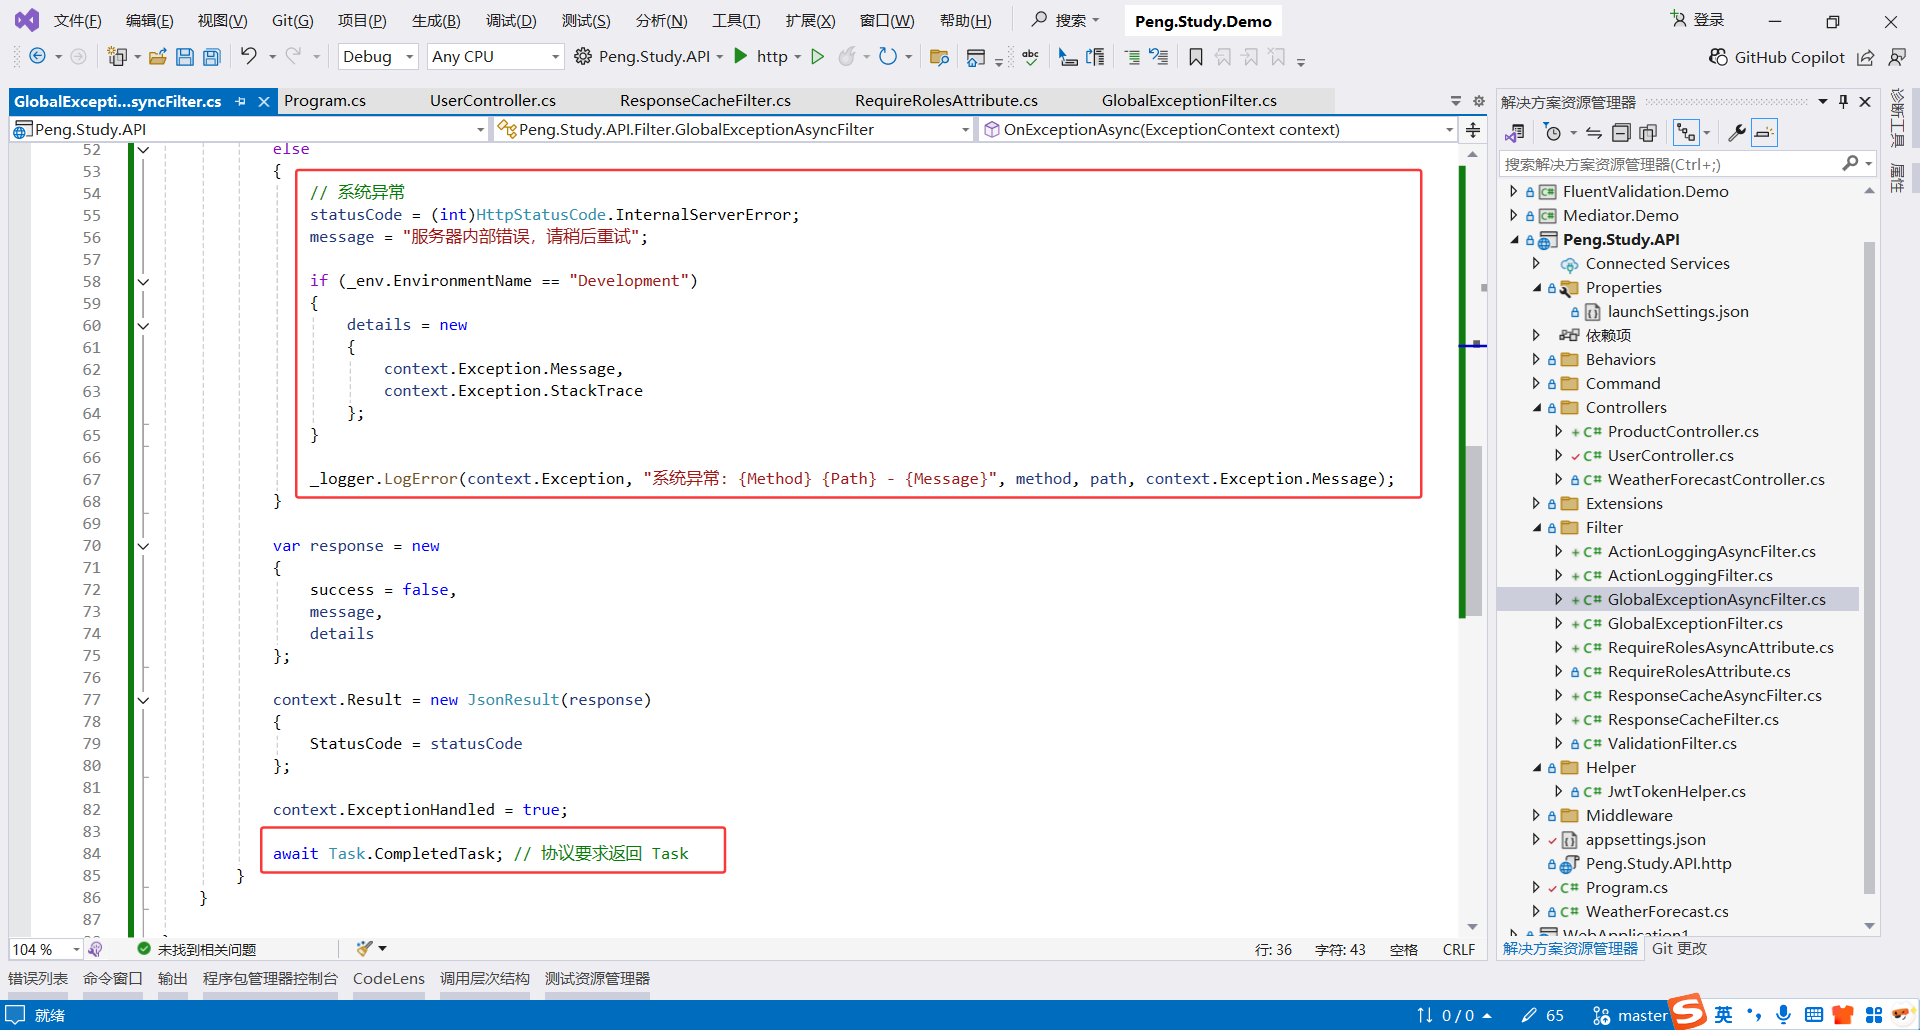Navigate backward with the toolbar back arrow
The width and height of the screenshot is (1920, 1030).
(37, 57)
